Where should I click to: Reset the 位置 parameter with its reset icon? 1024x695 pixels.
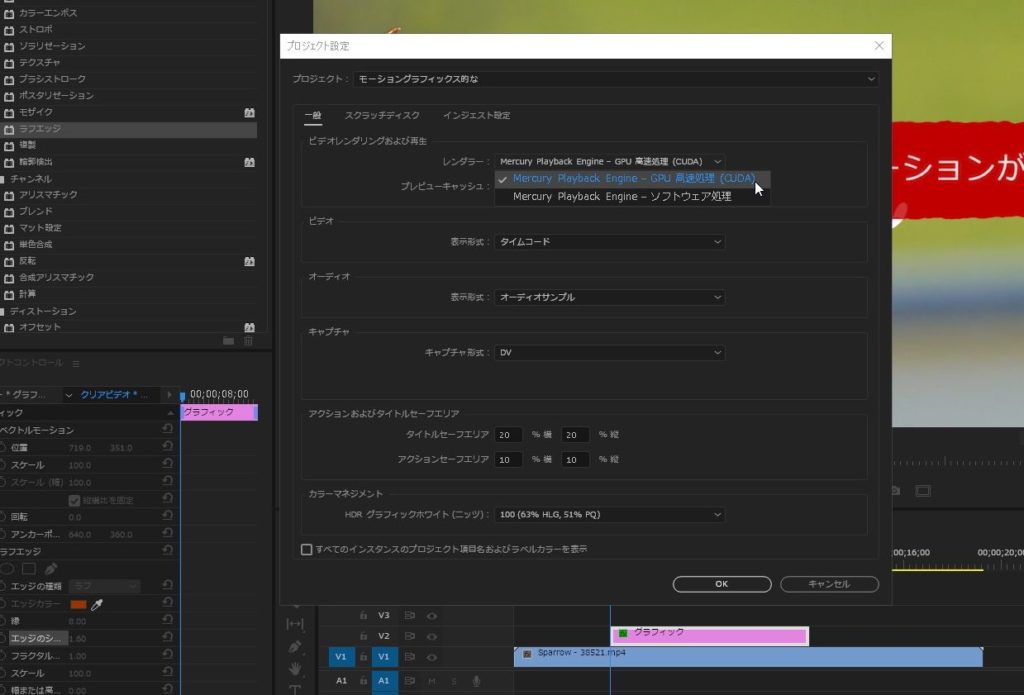(168, 448)
